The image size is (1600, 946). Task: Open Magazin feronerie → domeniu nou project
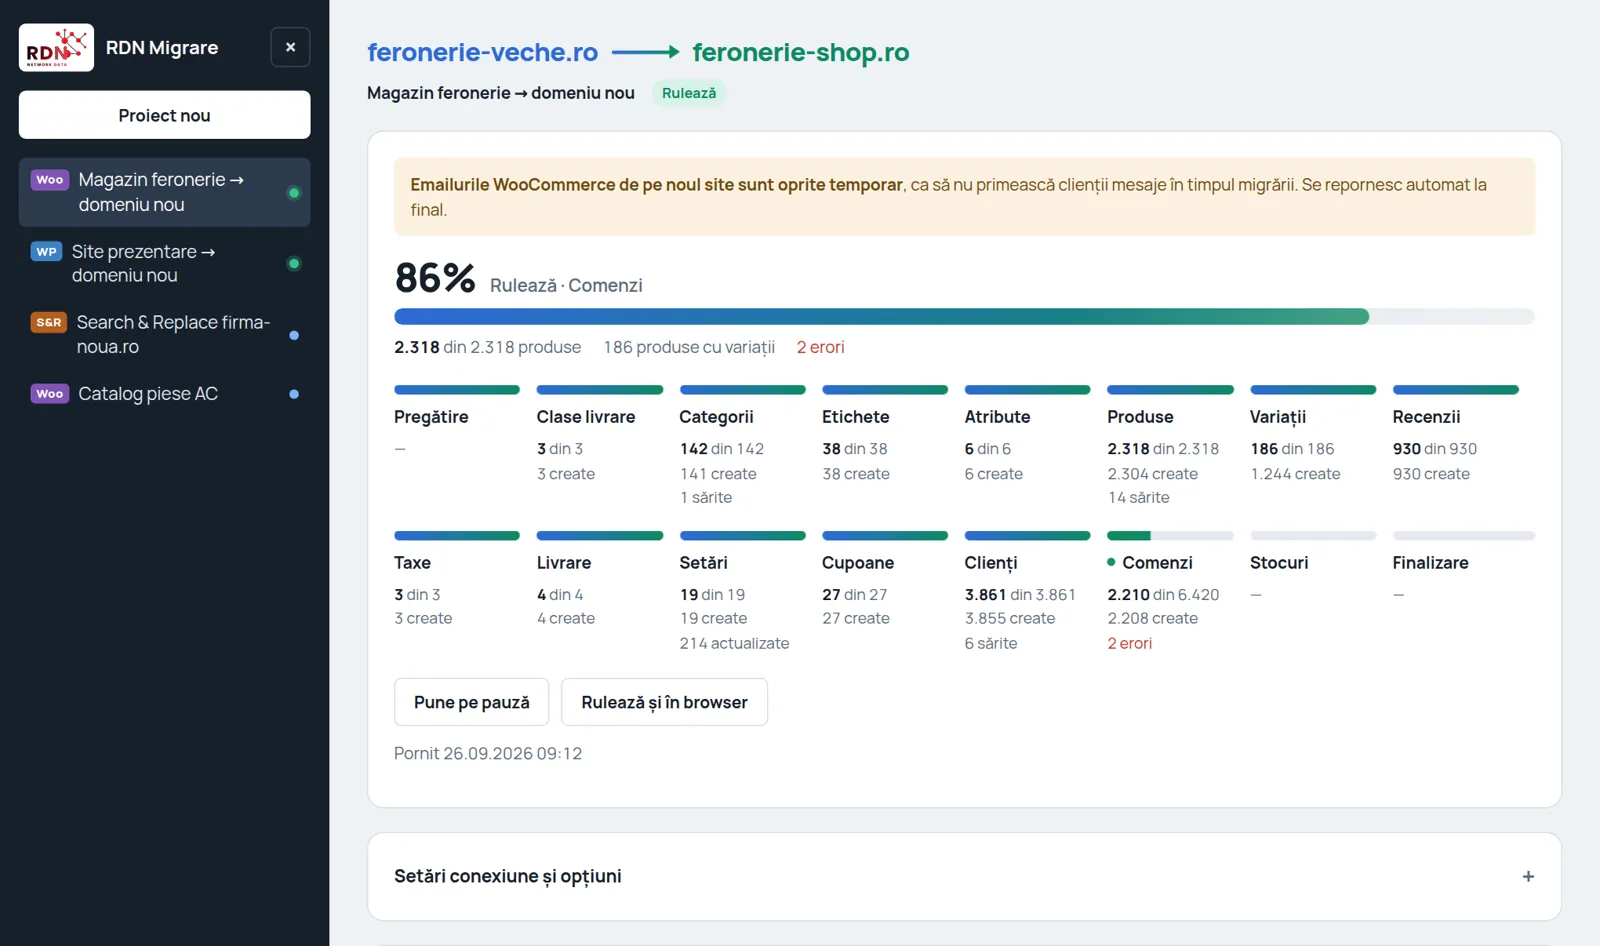click(x=164, y=192)
